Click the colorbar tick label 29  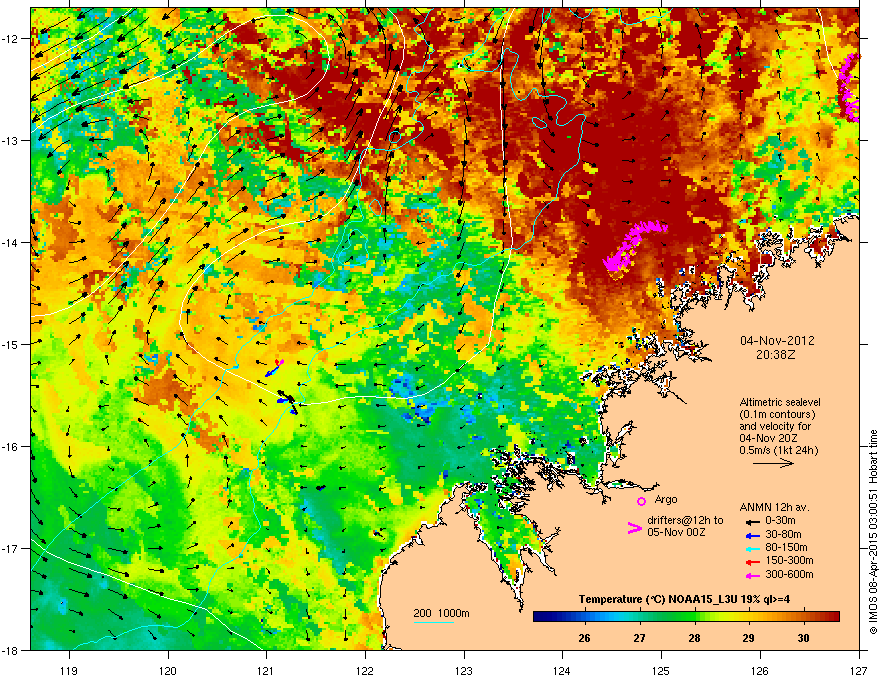(x=748, y=638)
